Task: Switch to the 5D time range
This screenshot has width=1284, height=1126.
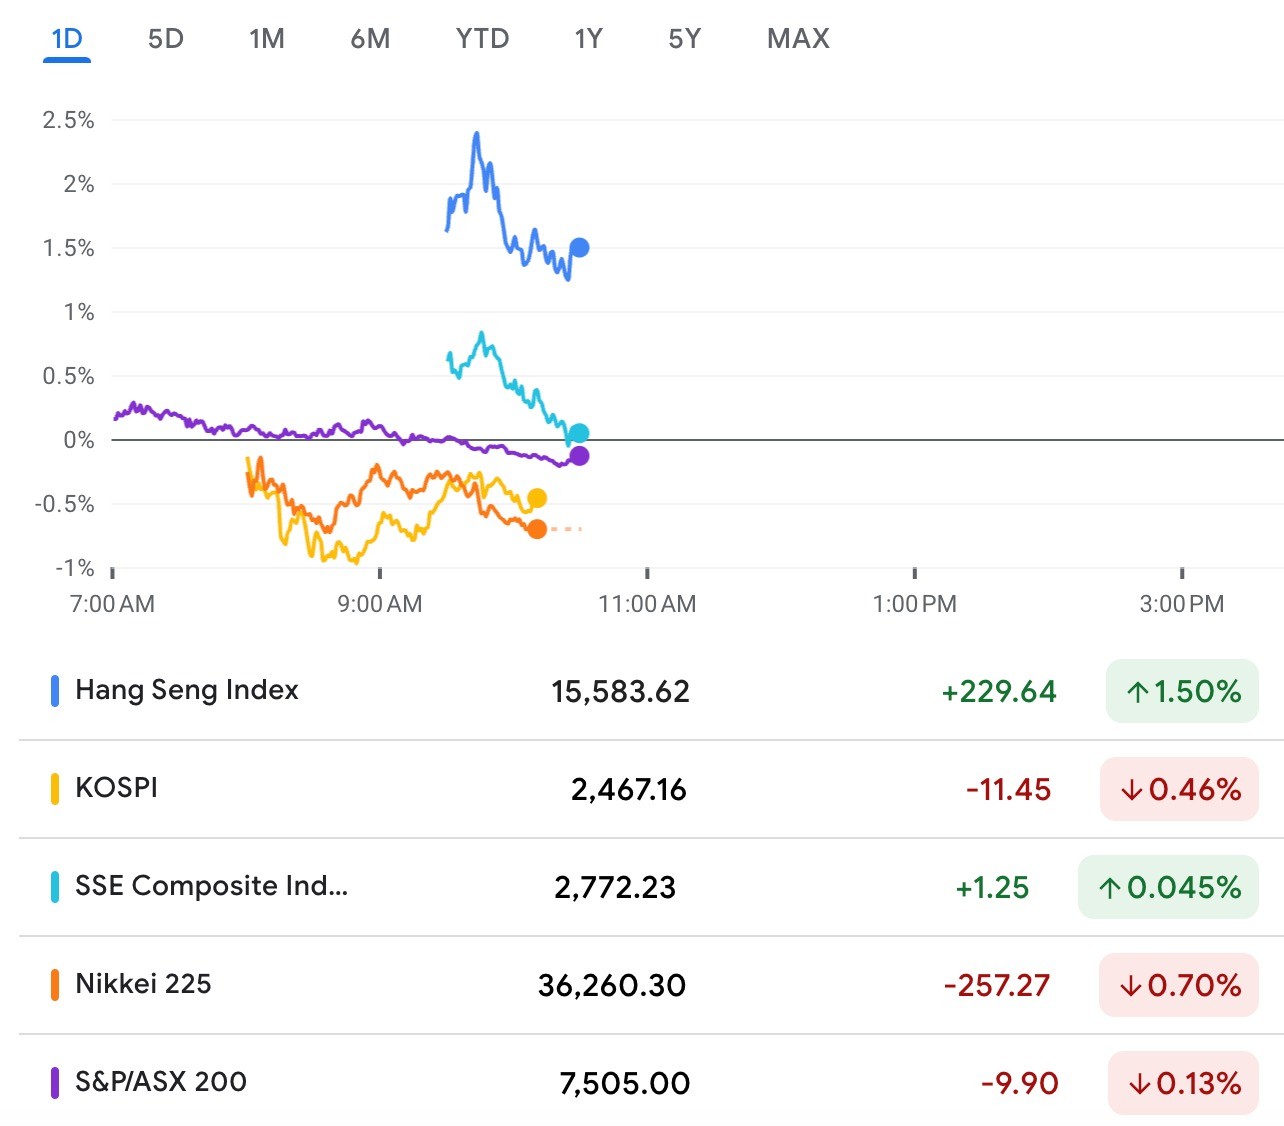Action: click(x=166, y=39)
